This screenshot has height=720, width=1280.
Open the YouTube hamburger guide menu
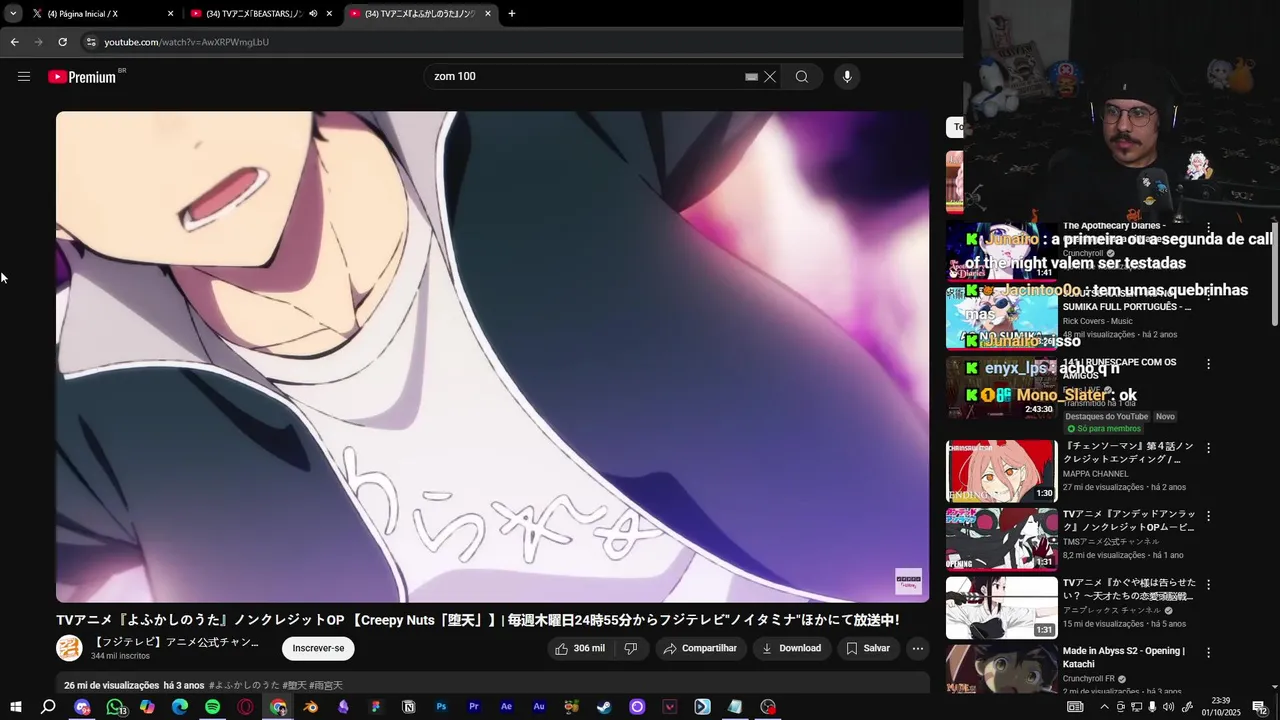[24, 76]
